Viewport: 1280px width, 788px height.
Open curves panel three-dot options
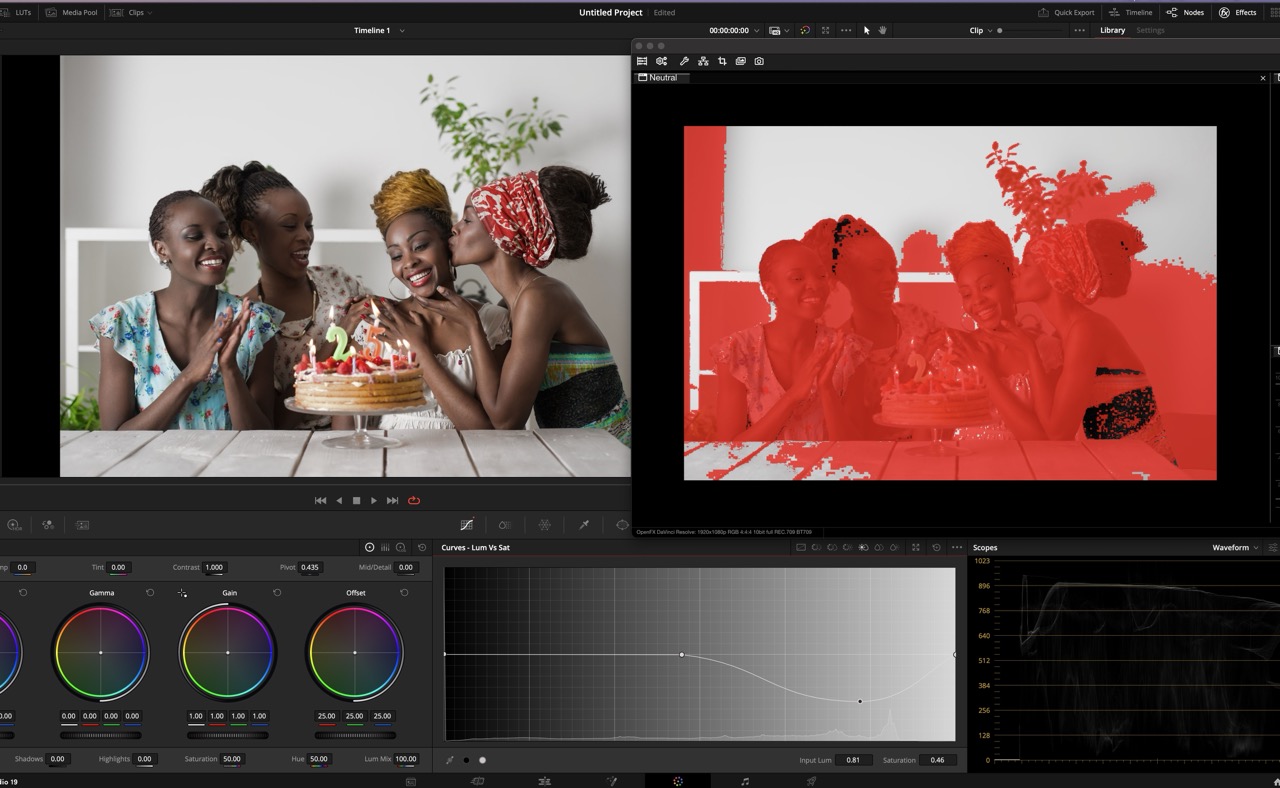click(x=957, y=547)
